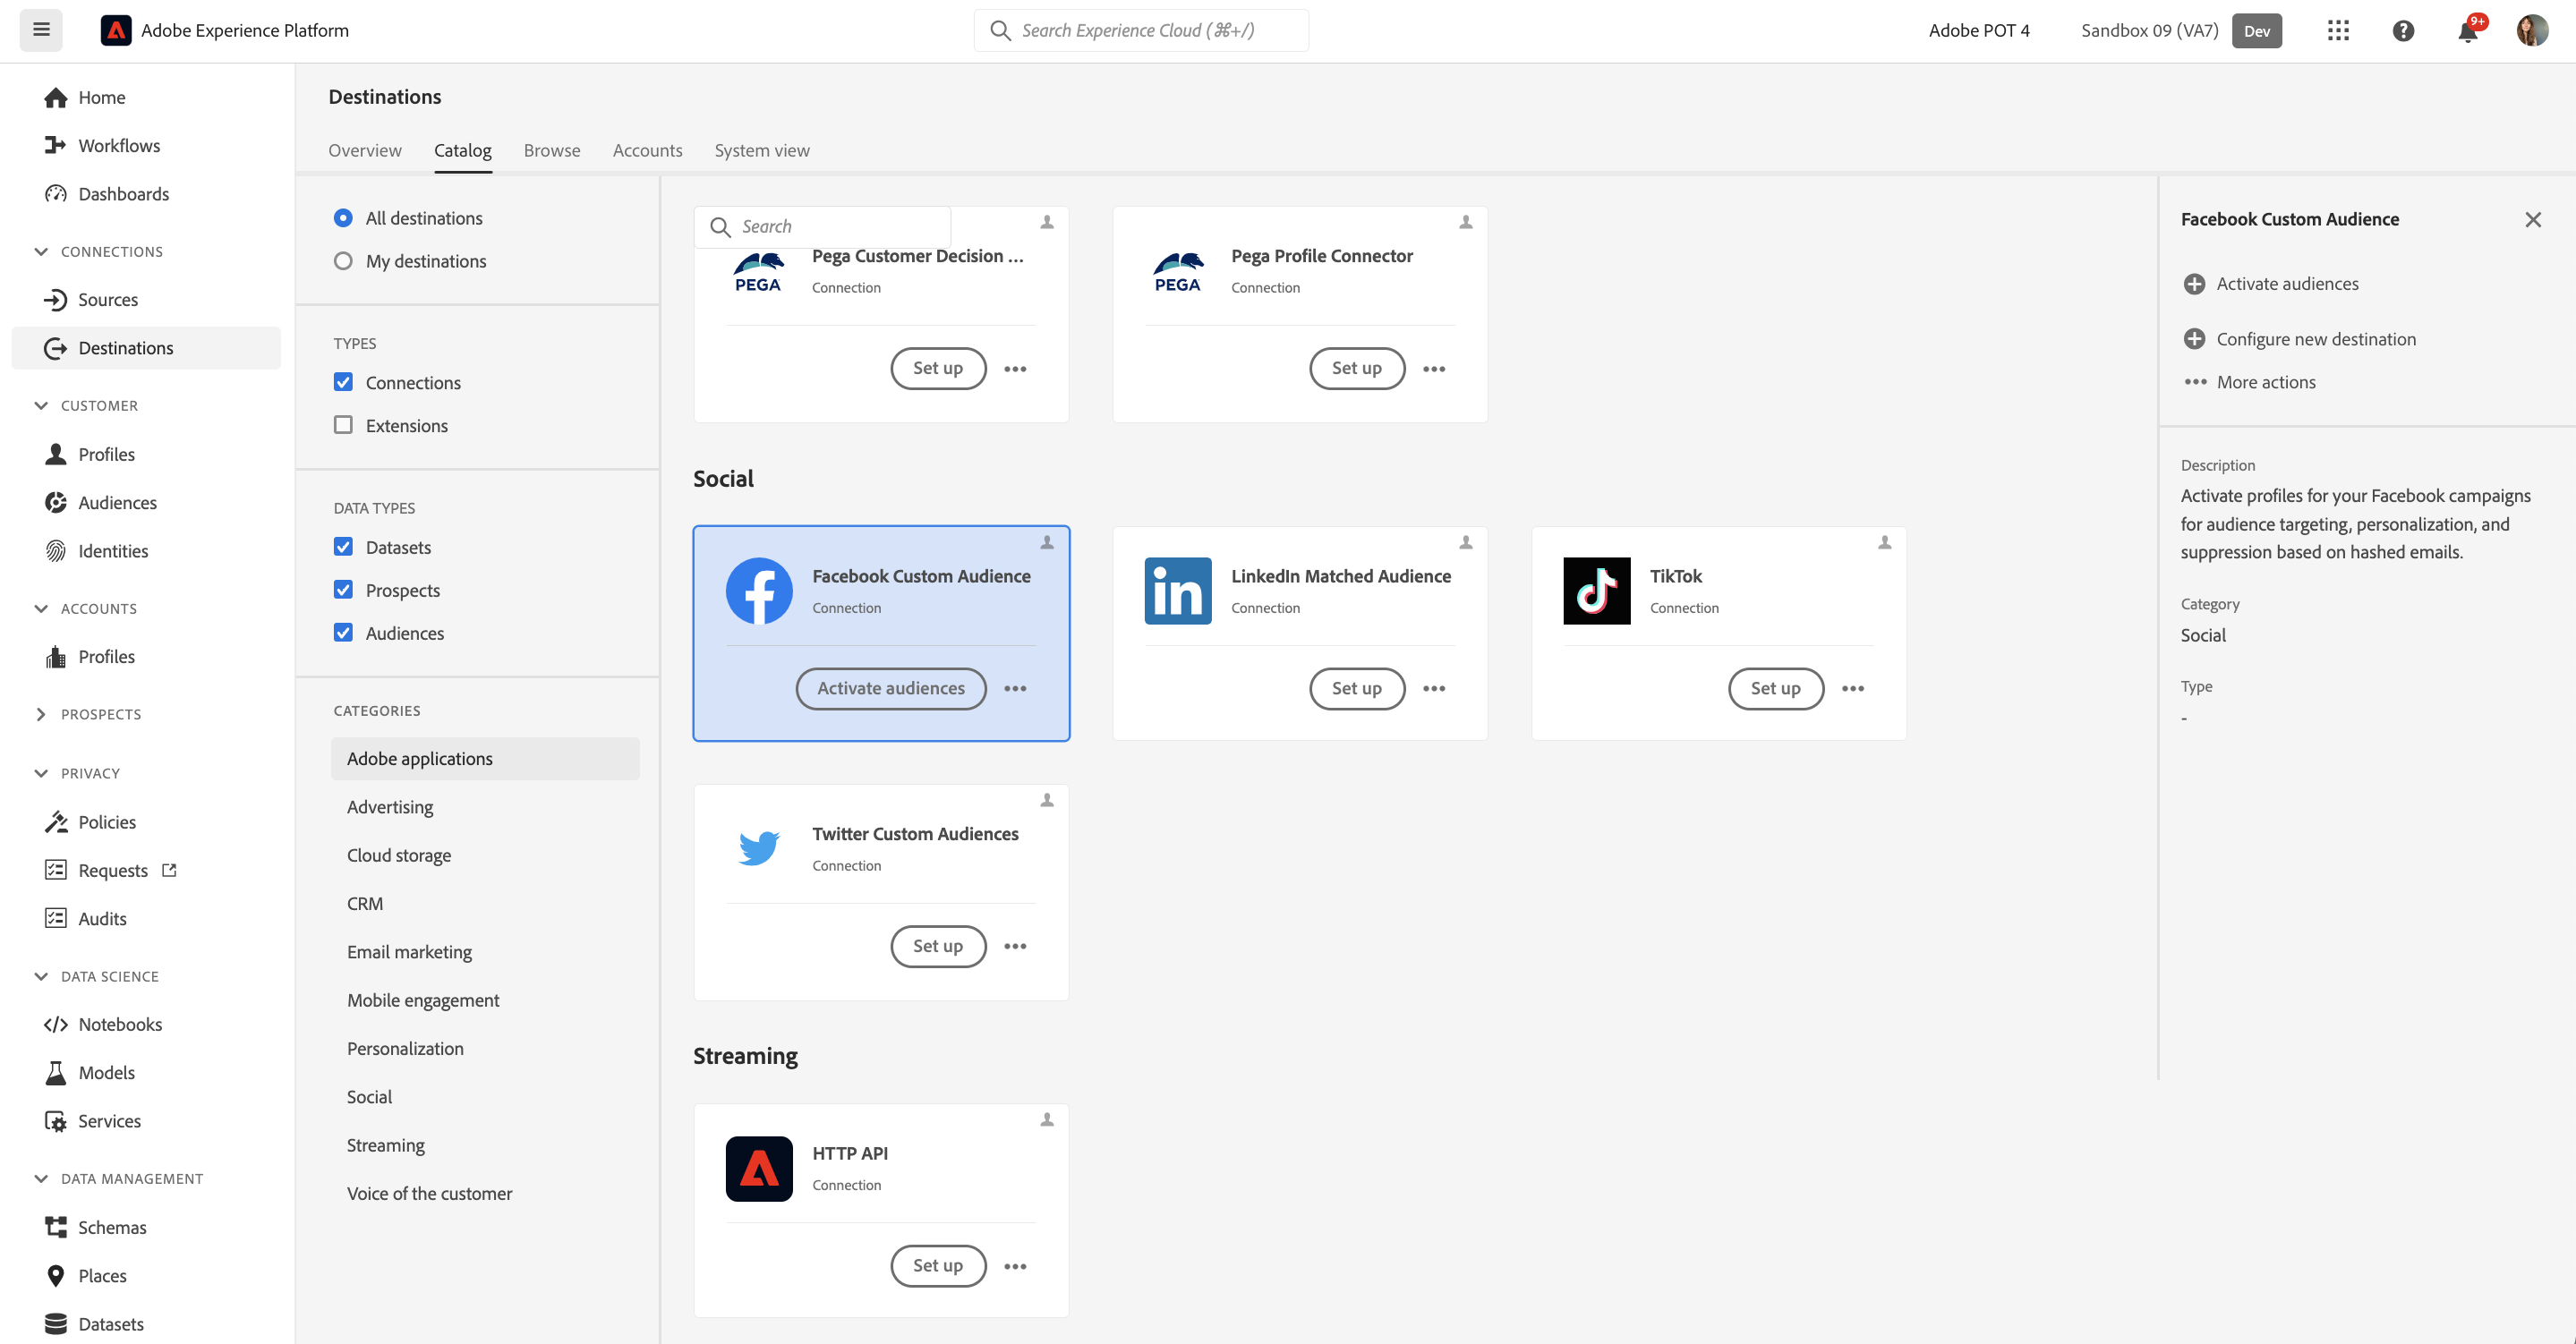The height and width of the screenshot is (1344, 2576).
Task: Switch to the System view tab
Action: tap(762, 150)
